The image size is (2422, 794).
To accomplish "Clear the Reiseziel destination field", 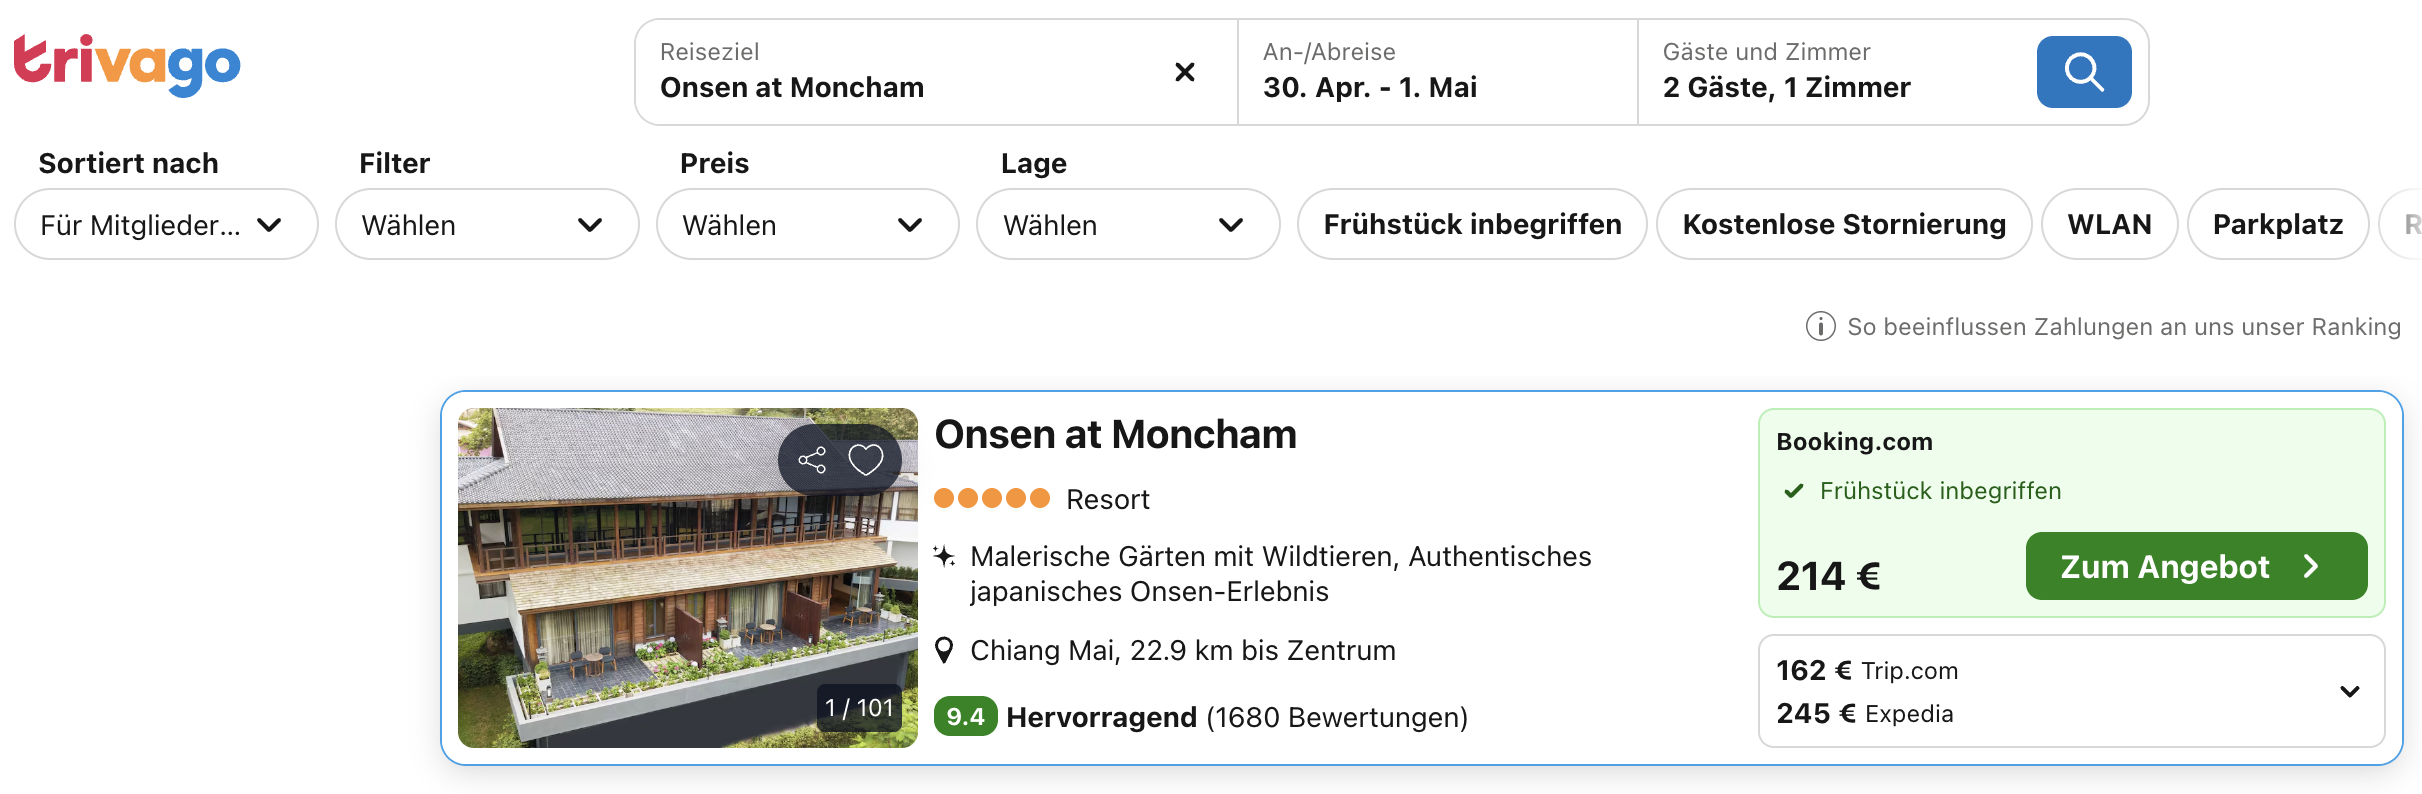I will click(1184, 72).
